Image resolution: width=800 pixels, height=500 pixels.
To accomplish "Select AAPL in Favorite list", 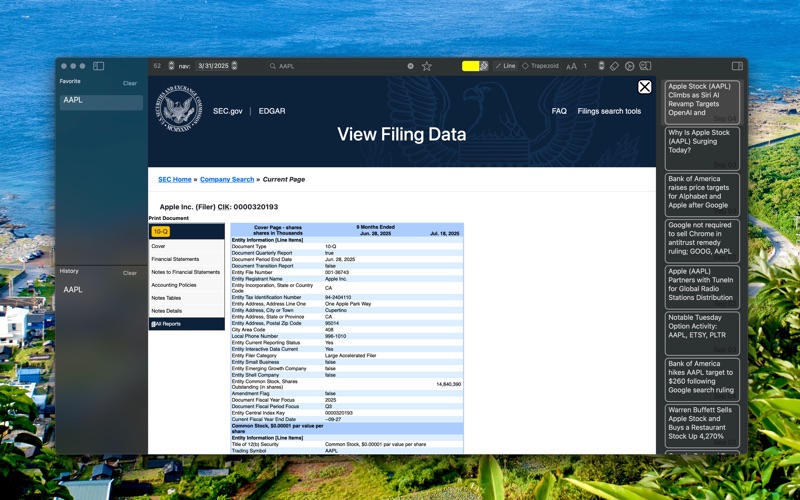I will (101, 102).
